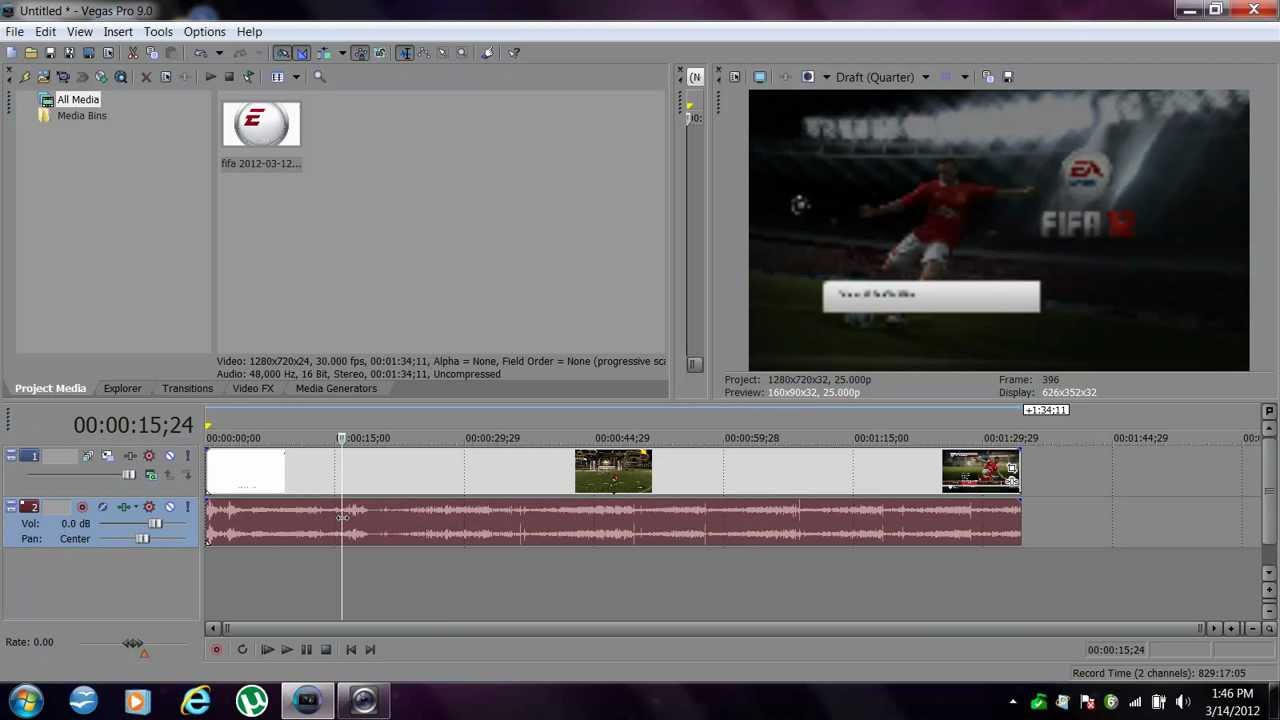Image resolution: width=1280 pixels, height=720 pixels.
Task: Click Start Preview play icon in Project Media
Action: click(211, 77)
